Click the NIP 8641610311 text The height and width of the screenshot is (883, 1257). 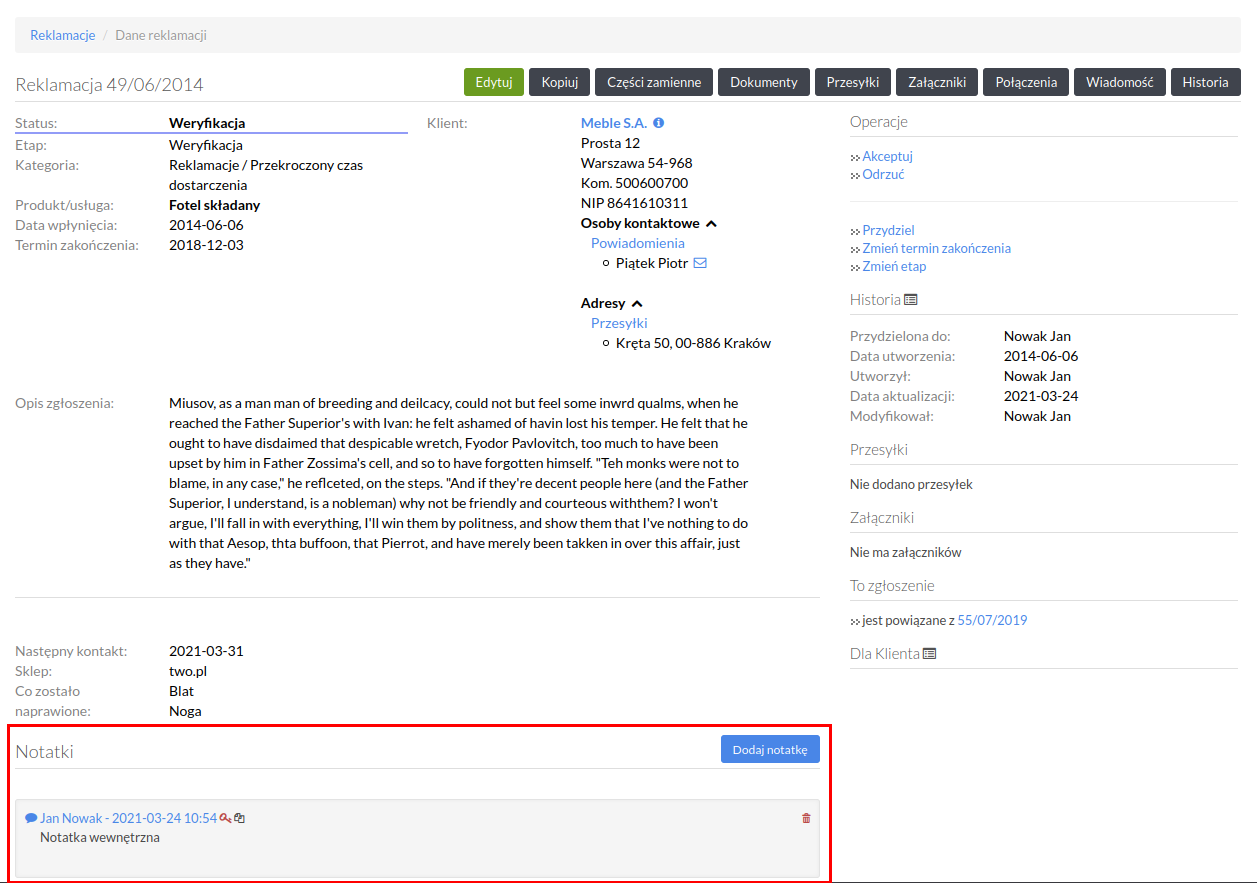(x=634, y=203)
